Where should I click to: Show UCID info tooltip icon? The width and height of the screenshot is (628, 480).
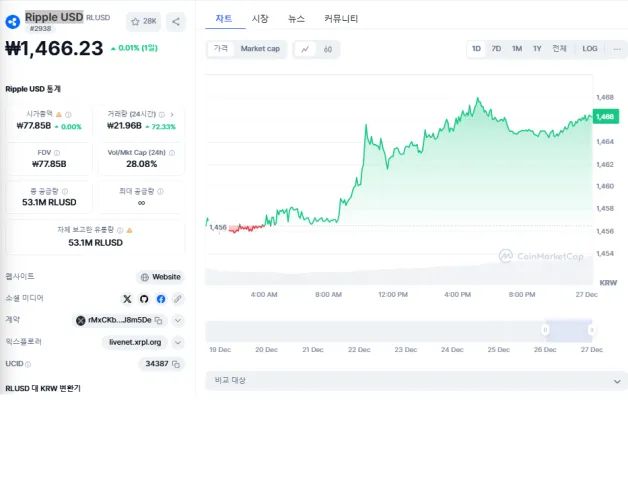tap(28, 364)
